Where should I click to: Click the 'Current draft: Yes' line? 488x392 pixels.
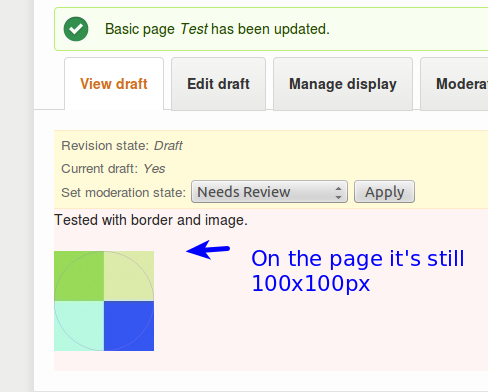[113, 169]
